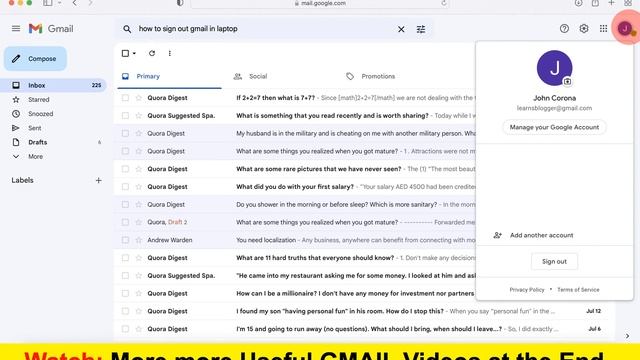Star the 'If 2+2=7' email
Screen dimensions: 640x360
pos(138,98)
